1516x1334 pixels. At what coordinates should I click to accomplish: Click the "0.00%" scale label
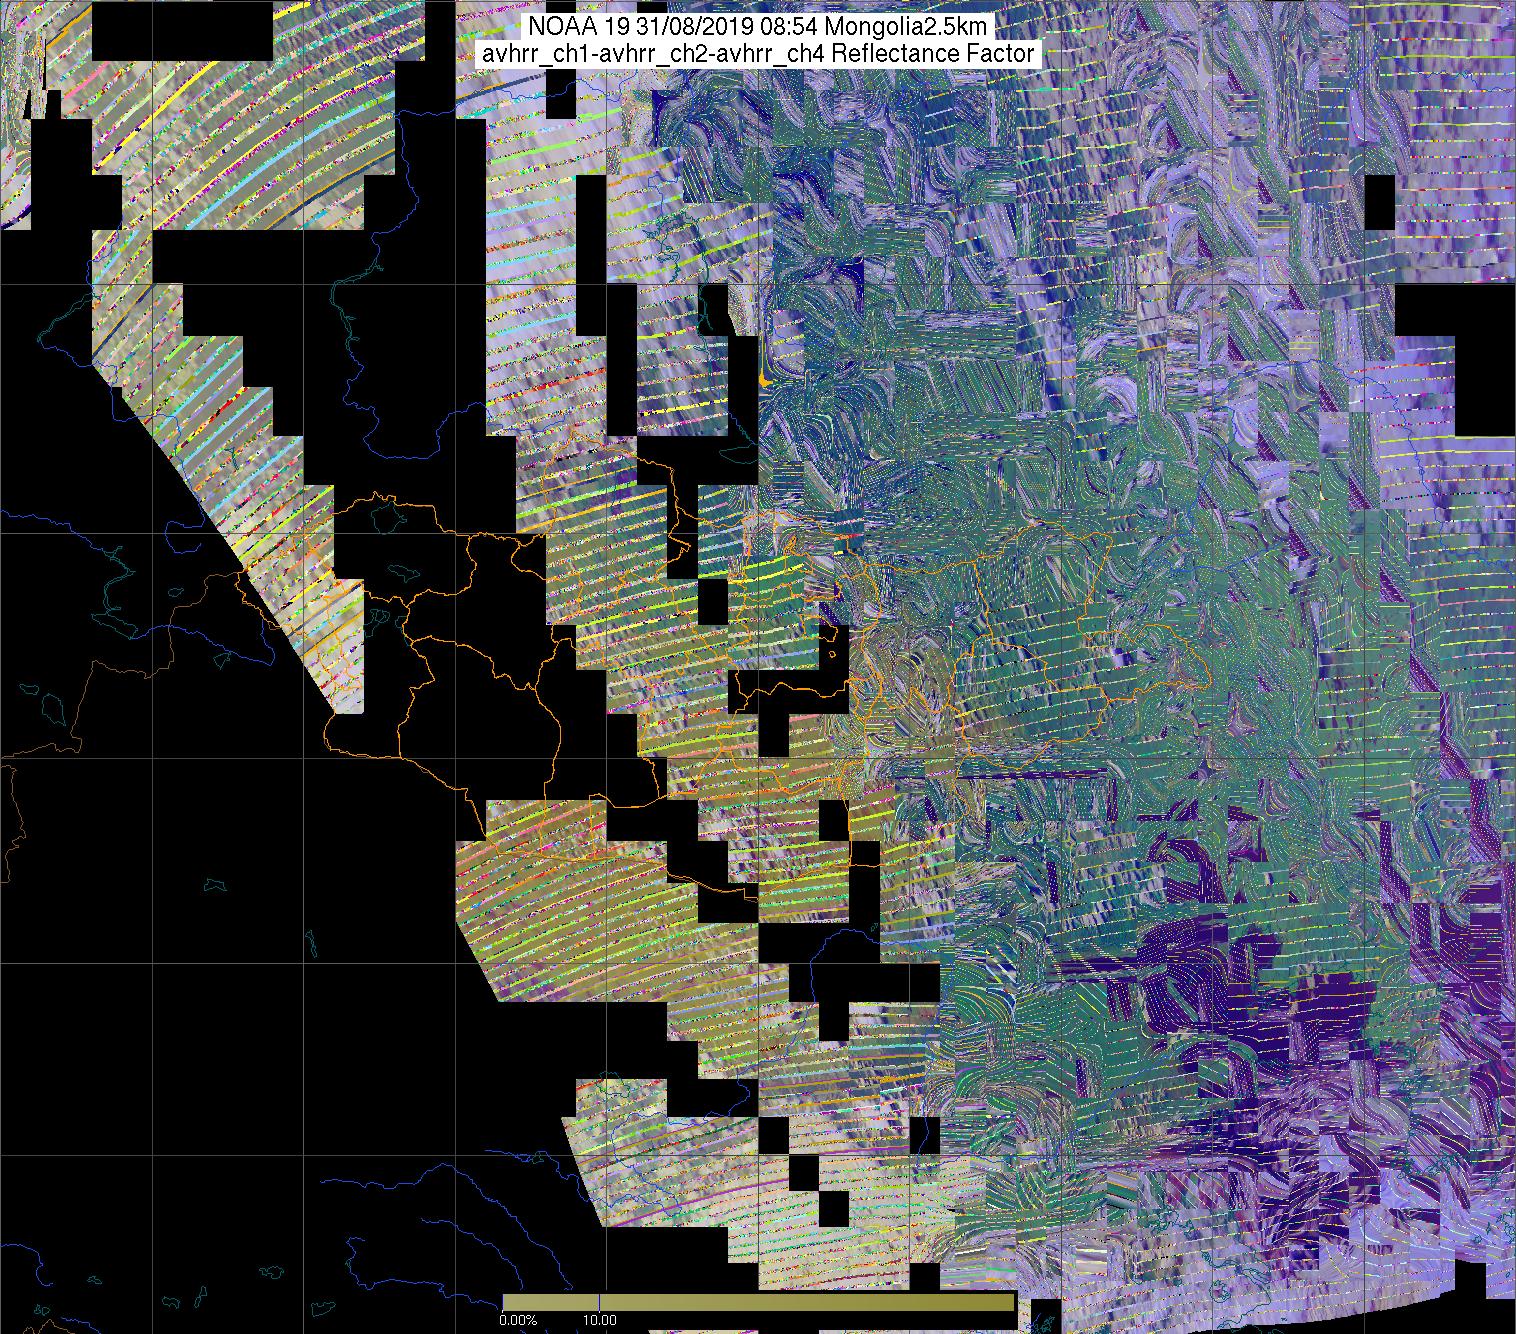tap(519, 1321)
